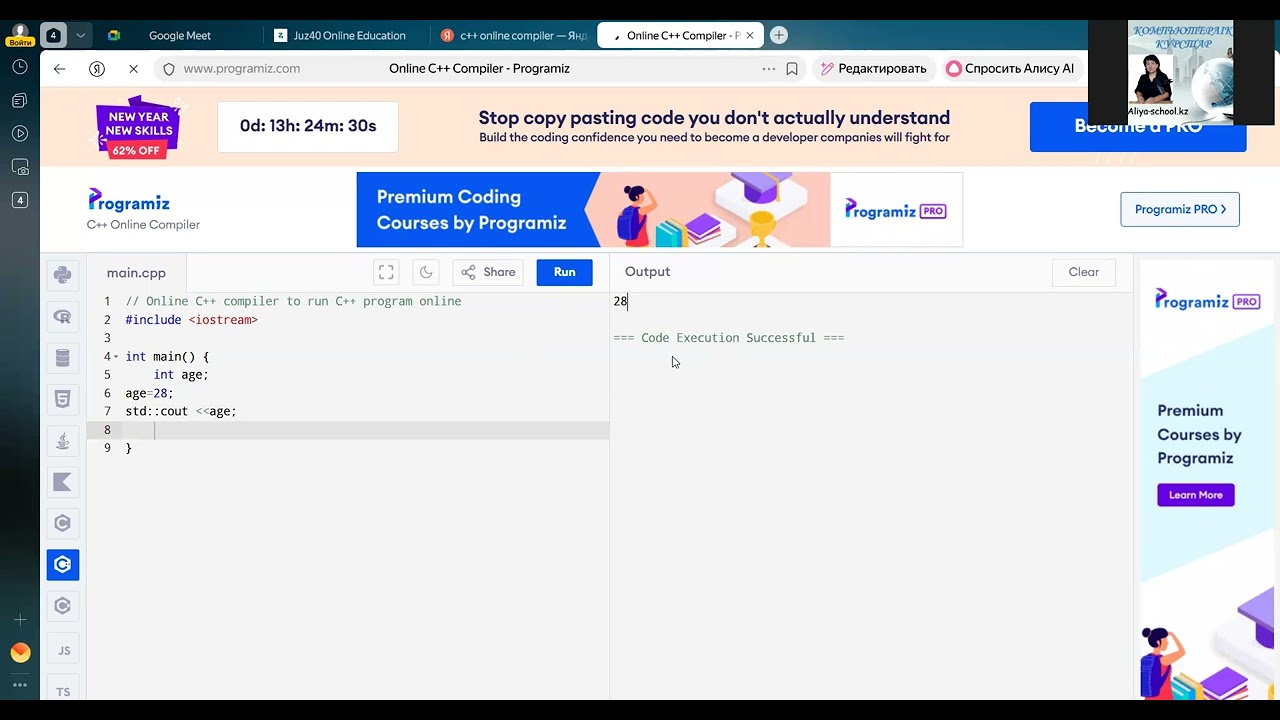Click the Programiz PRO logo in the side ad
Viewport: 1280px width, 720px height.
click(1207, 300)
